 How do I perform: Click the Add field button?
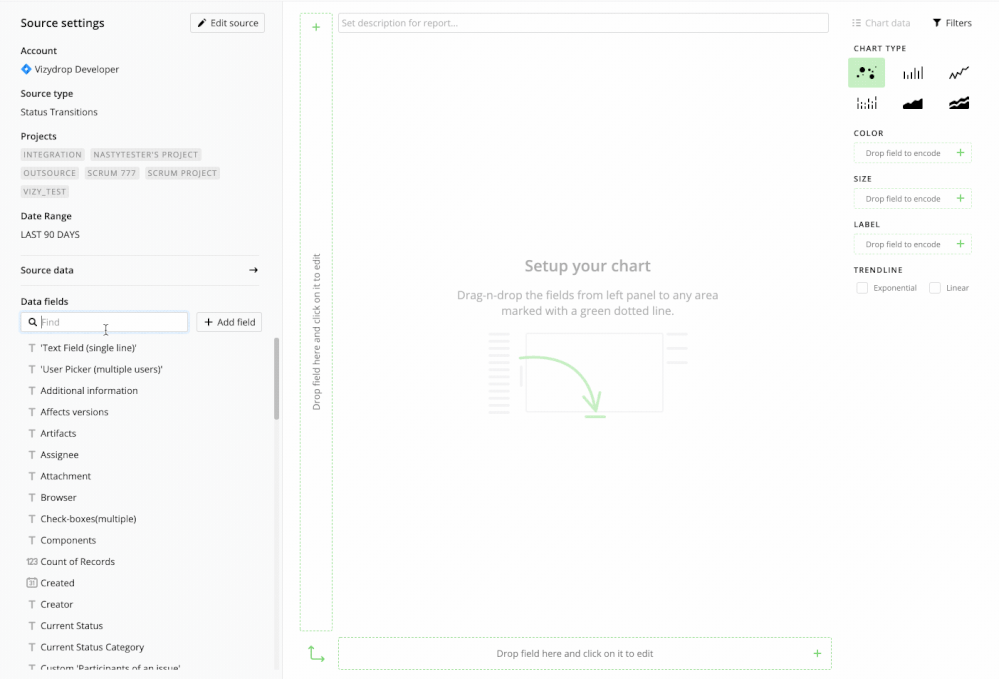pyautogui.click(x=228, y=321)
